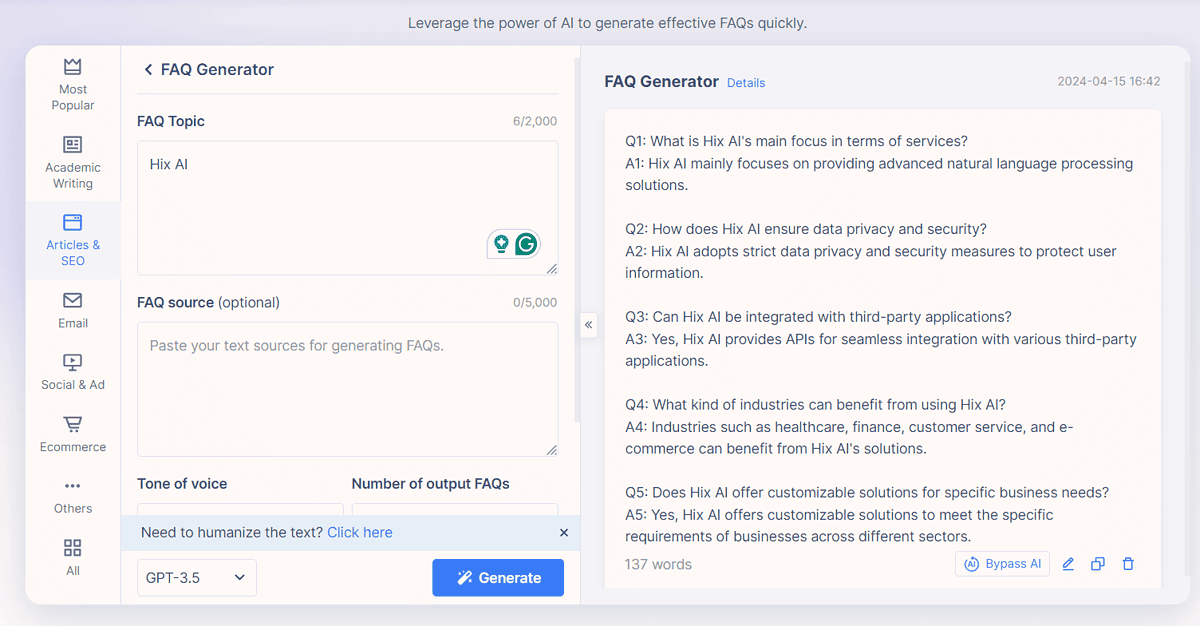Click the Grammarly logo in FAQ Topic box
This screenshot has height=626, width=1200.
(526, 243)
